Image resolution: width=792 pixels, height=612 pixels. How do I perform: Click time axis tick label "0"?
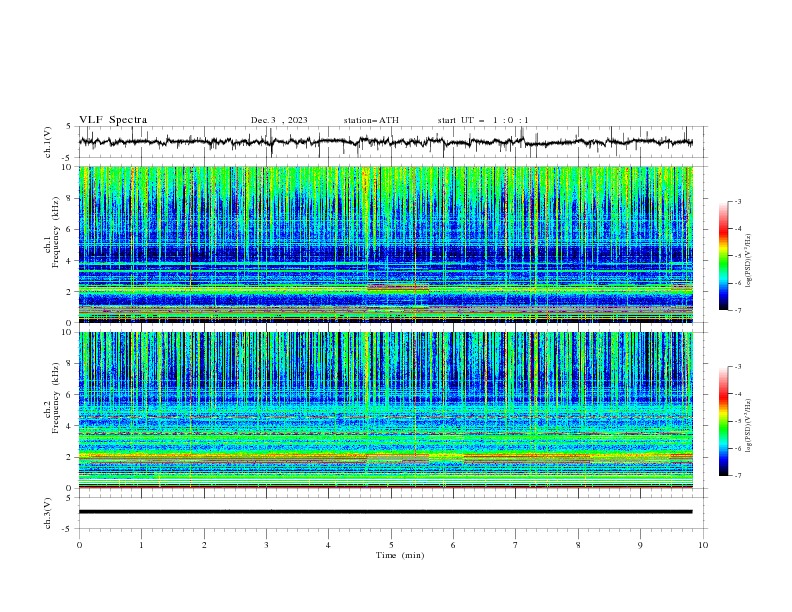pos(79,545)
